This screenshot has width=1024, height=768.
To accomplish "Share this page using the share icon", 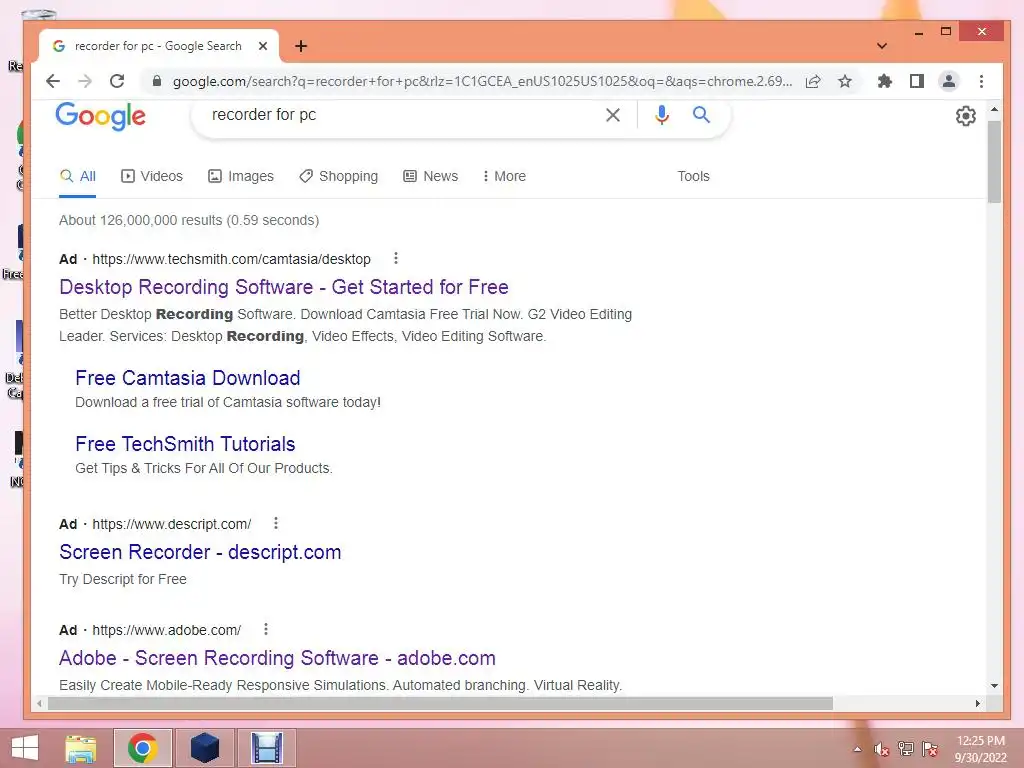I will 813,81.
